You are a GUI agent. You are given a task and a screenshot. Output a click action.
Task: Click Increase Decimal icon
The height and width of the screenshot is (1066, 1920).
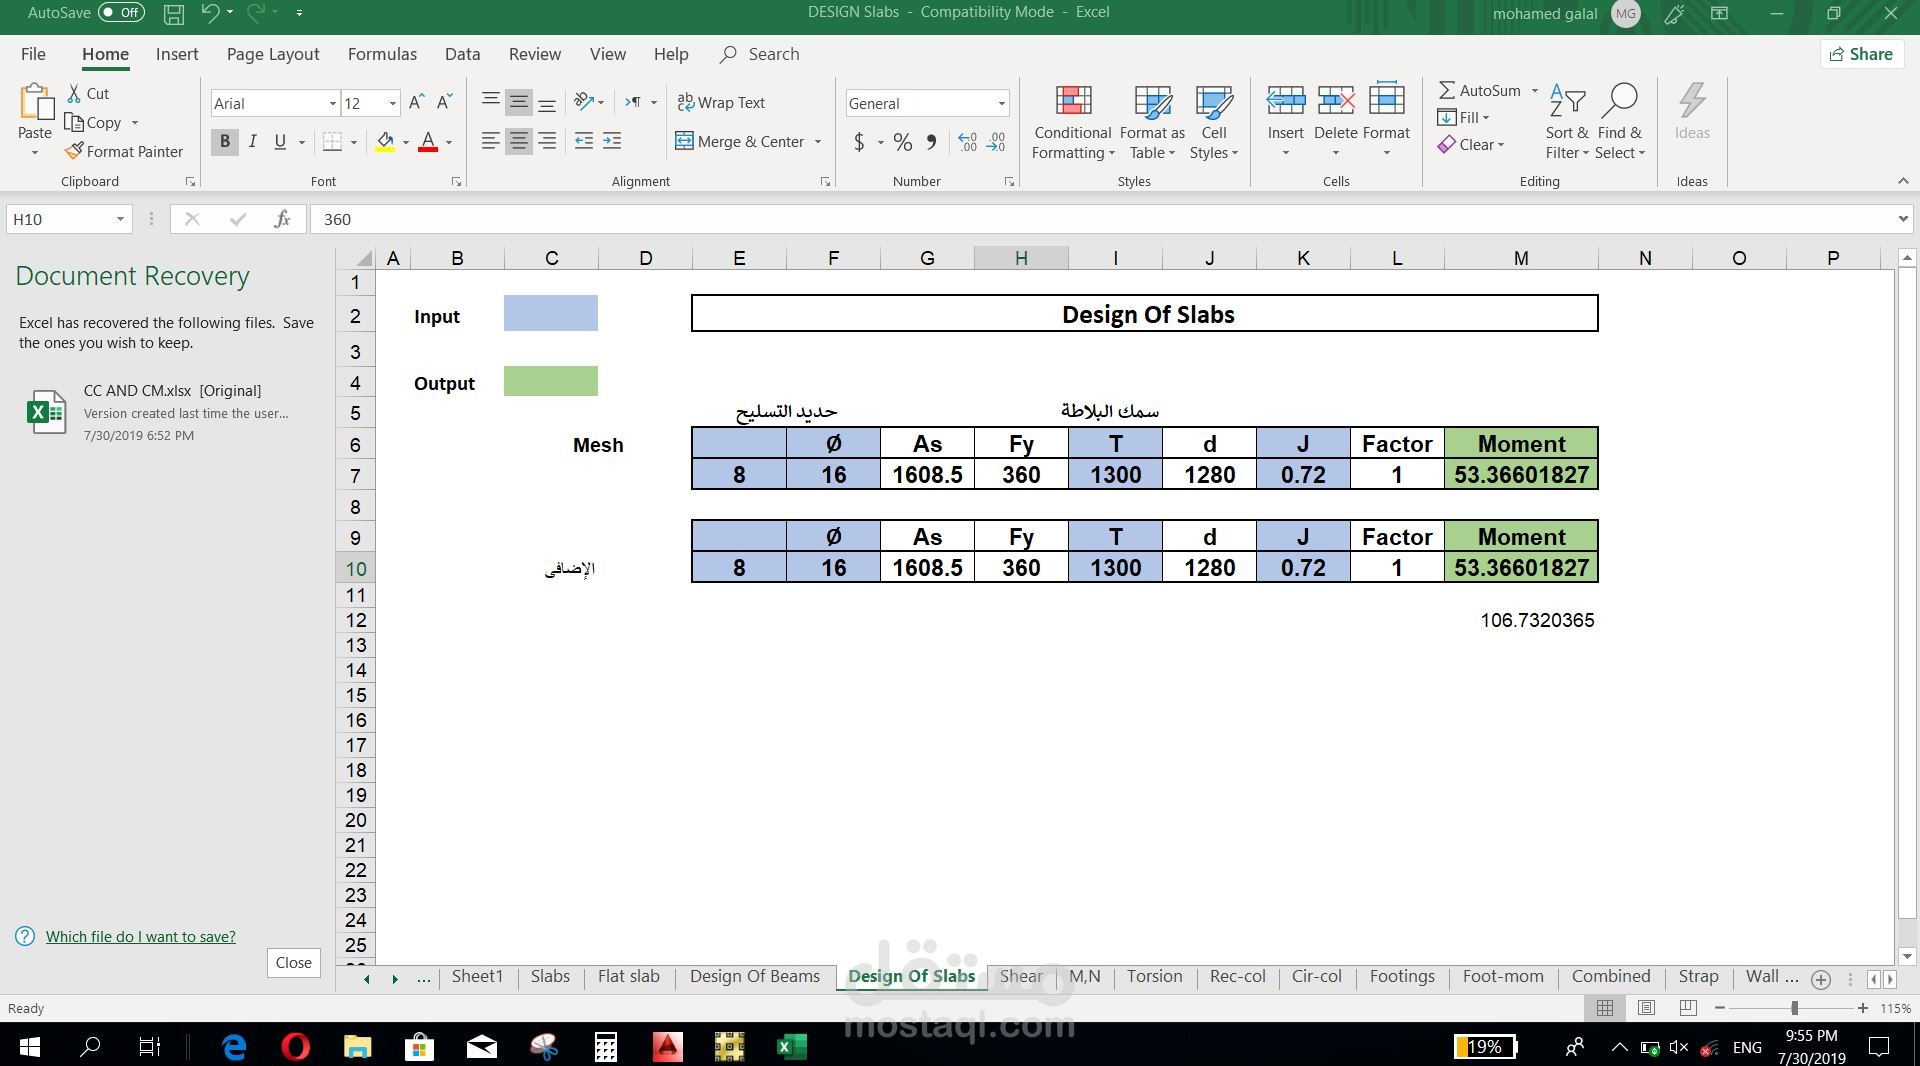pos(967,142)
